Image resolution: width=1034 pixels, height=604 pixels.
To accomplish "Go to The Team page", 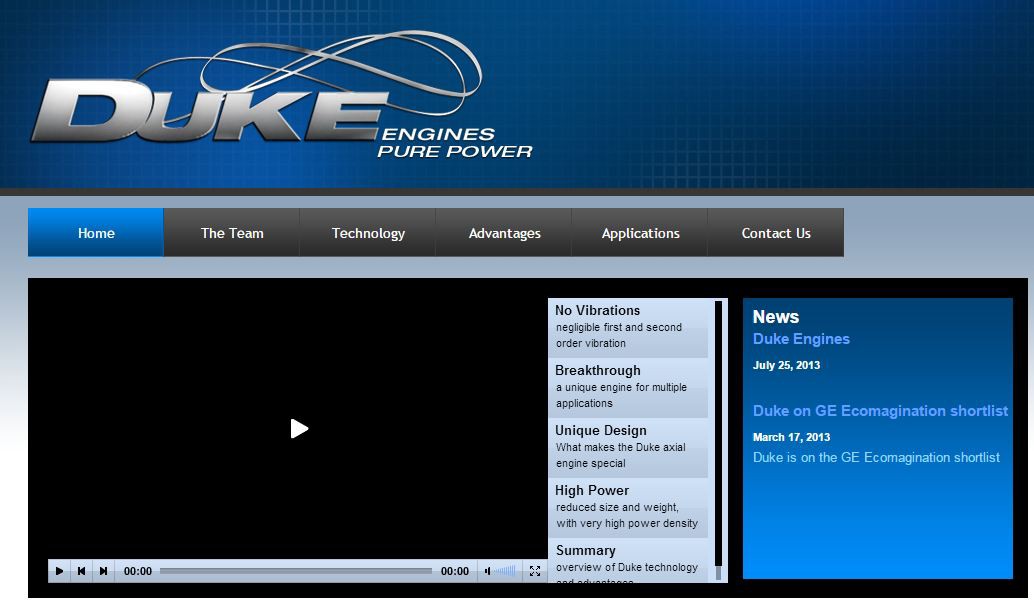I will pos(232,233).
